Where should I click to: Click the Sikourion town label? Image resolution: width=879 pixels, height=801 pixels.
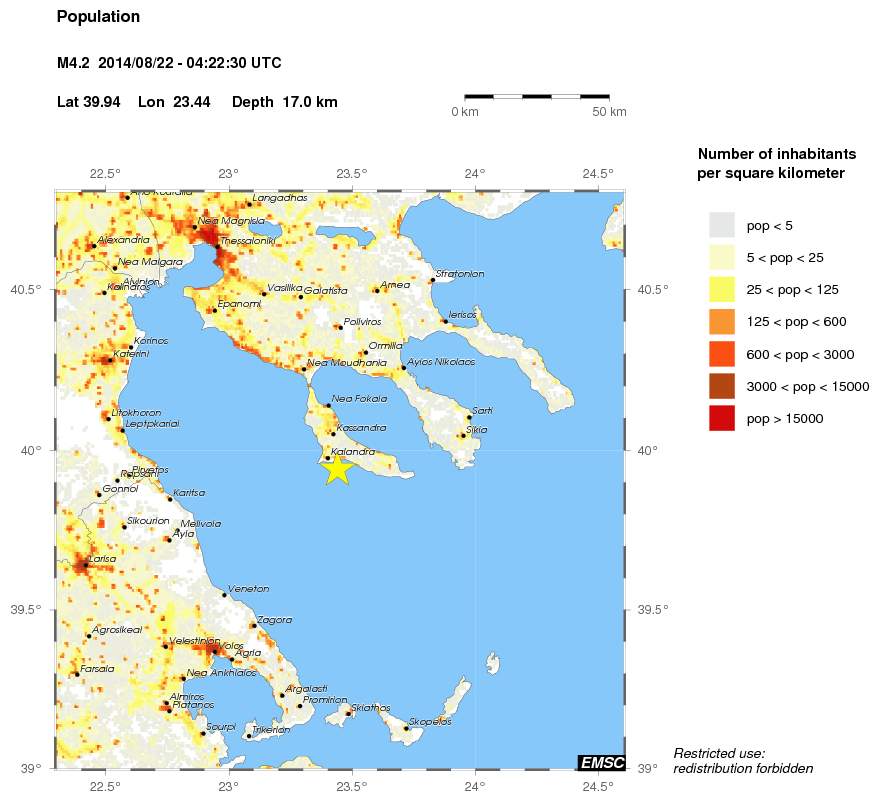(148, 521)
